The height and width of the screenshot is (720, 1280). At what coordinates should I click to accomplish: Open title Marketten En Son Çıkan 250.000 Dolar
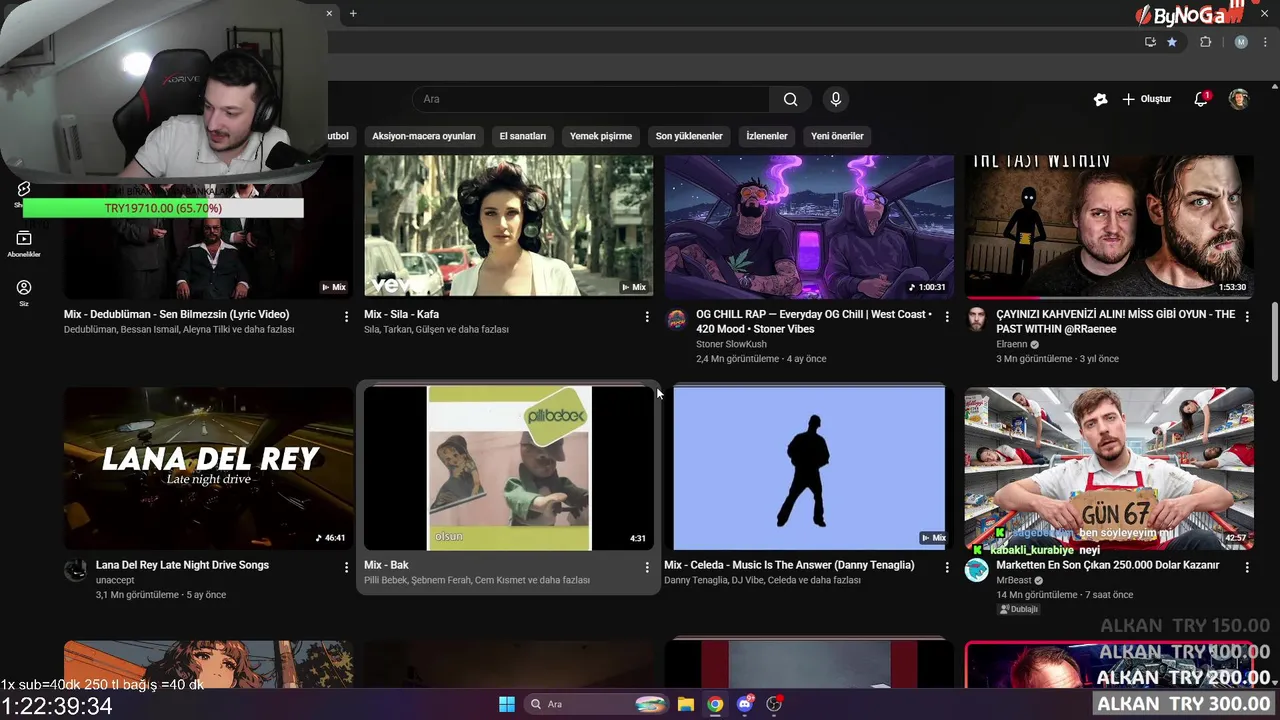point(1107,565)
